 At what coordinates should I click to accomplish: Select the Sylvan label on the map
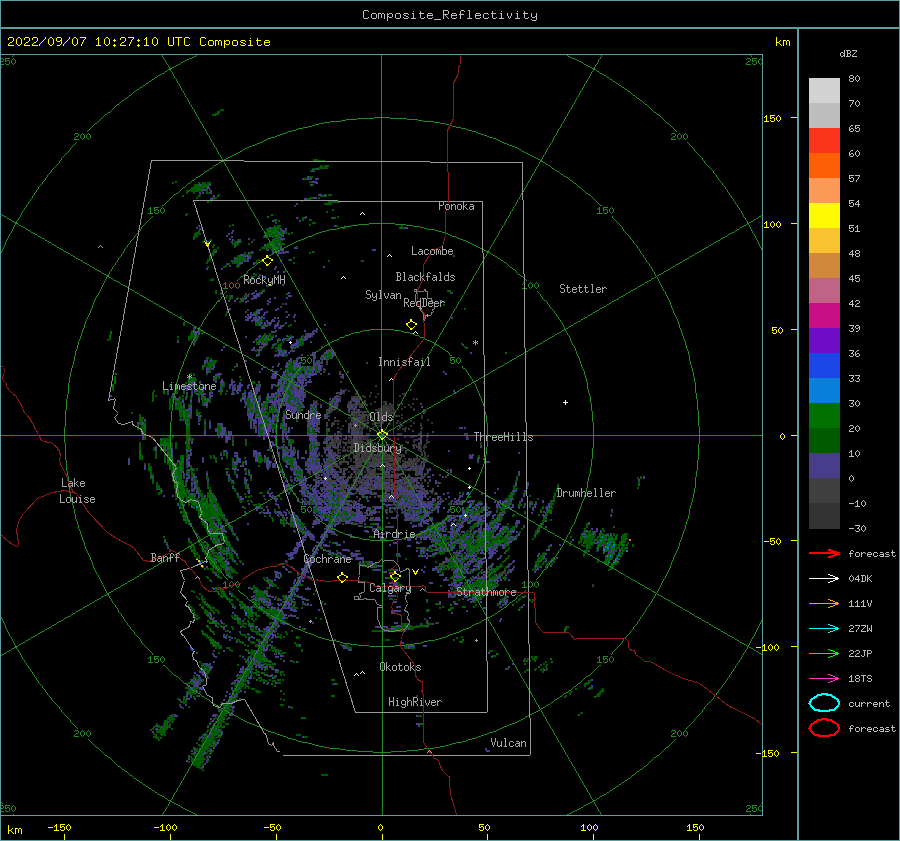coord(383,295)
